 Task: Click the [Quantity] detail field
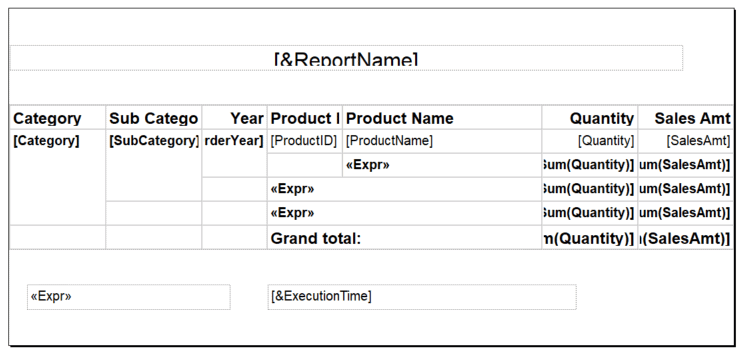589,141
